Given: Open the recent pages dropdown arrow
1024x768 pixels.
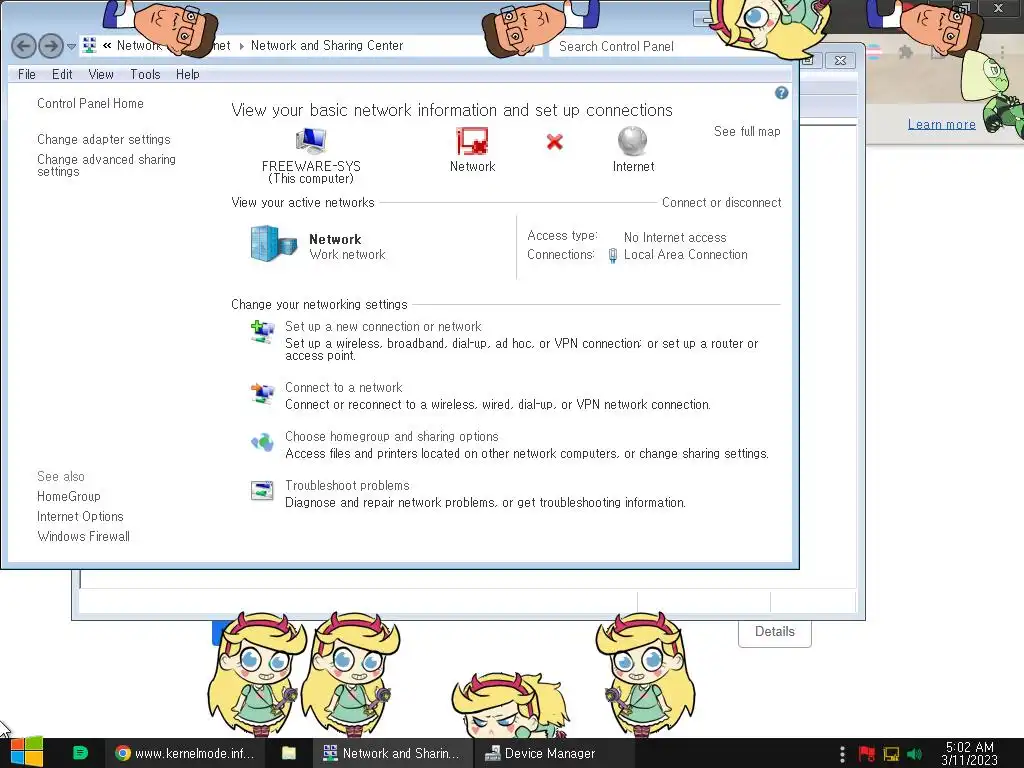Looking at the screenshot, I should tap(71, 46).
